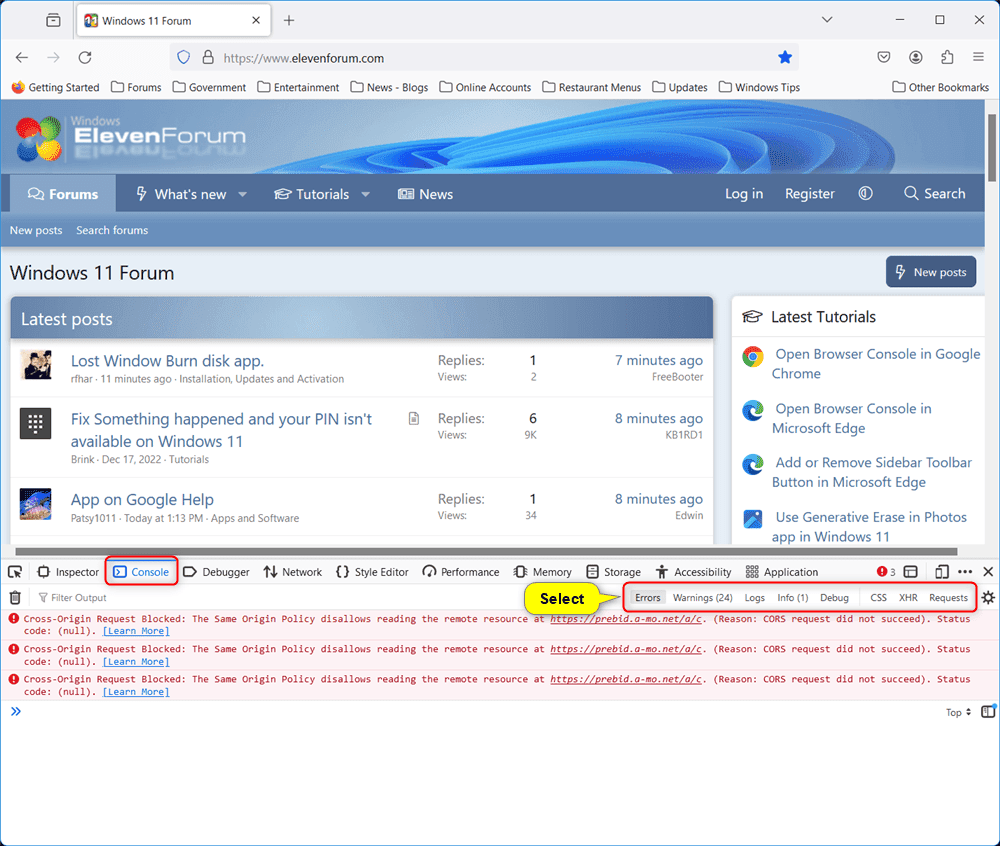Open the Other Bookmarks folder
Screen dimensions: 1000x846
[x=940, y=87]
